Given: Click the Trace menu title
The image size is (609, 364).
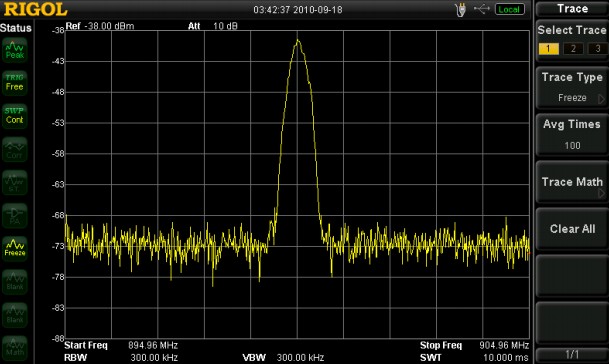Looking at the screenshot, I should (572, 9).
